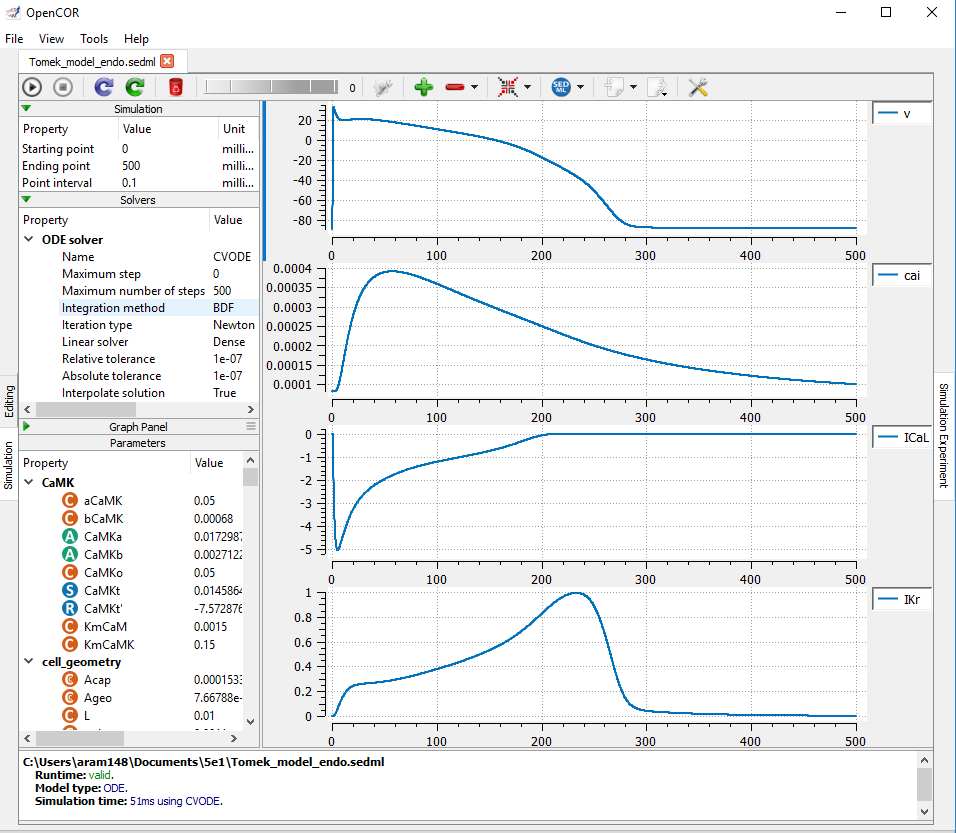Collapse the CaMK parameter group

pos(28,482)
